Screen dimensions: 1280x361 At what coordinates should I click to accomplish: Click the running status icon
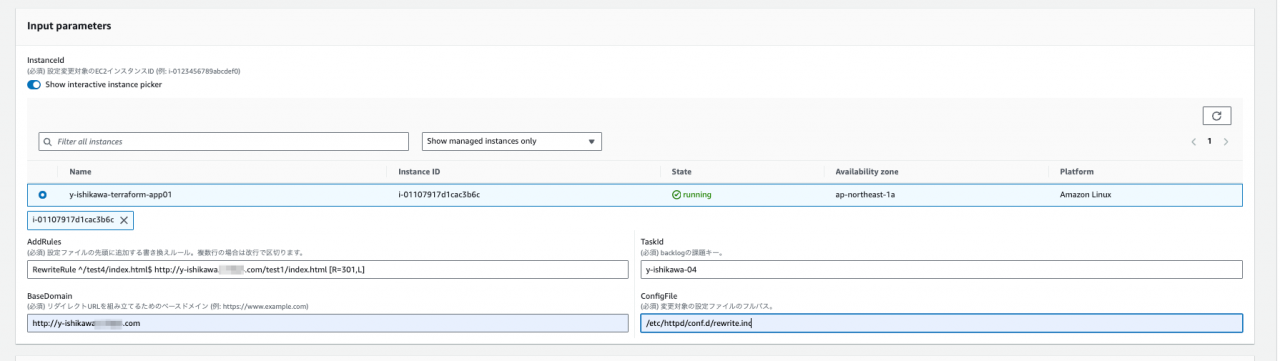coord(677,195)
